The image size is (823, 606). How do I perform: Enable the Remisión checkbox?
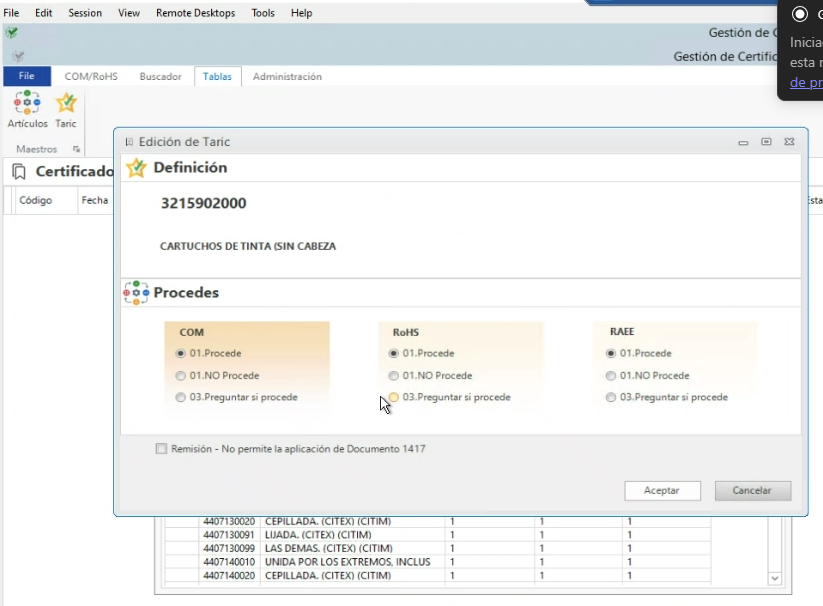[162, 449]
